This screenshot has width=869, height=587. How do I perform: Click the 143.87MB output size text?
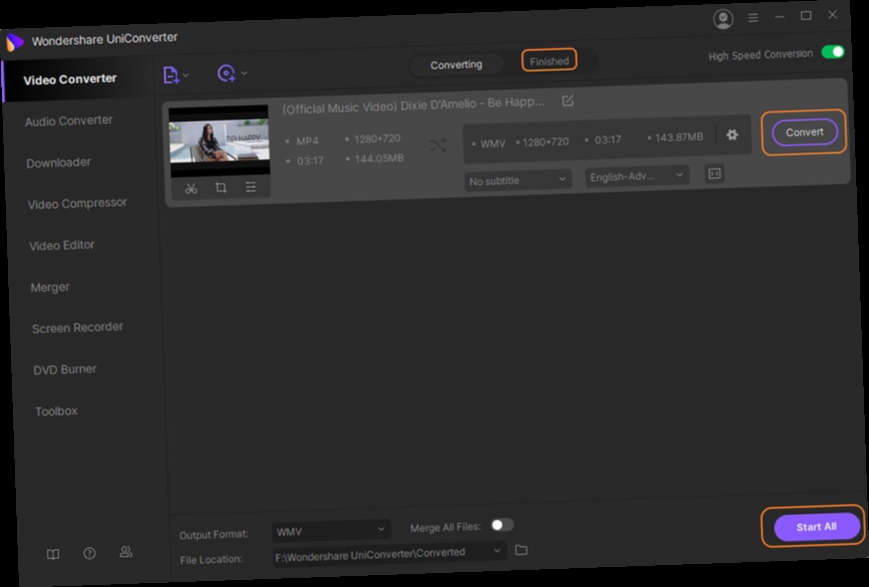click(679, 137)
